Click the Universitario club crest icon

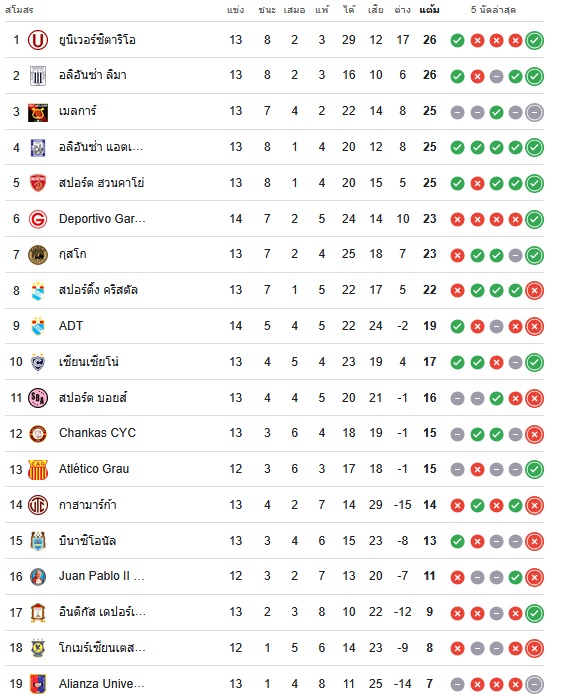[38, 40]
